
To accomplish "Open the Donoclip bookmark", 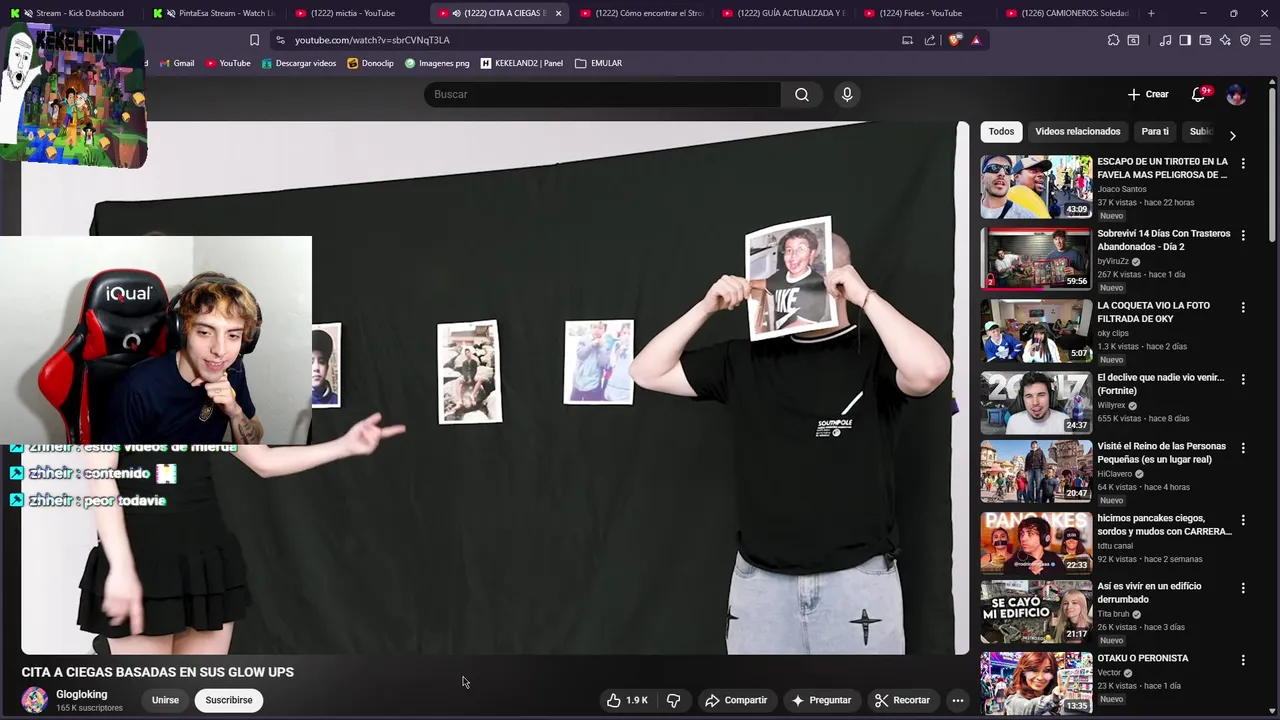I will (371, 63).
